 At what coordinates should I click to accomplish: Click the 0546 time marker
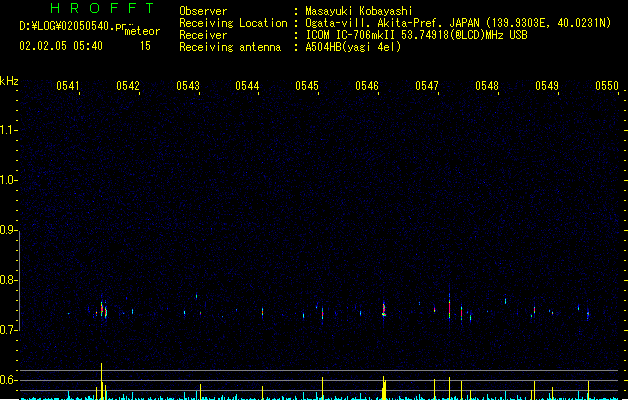[x=367, y=86]
